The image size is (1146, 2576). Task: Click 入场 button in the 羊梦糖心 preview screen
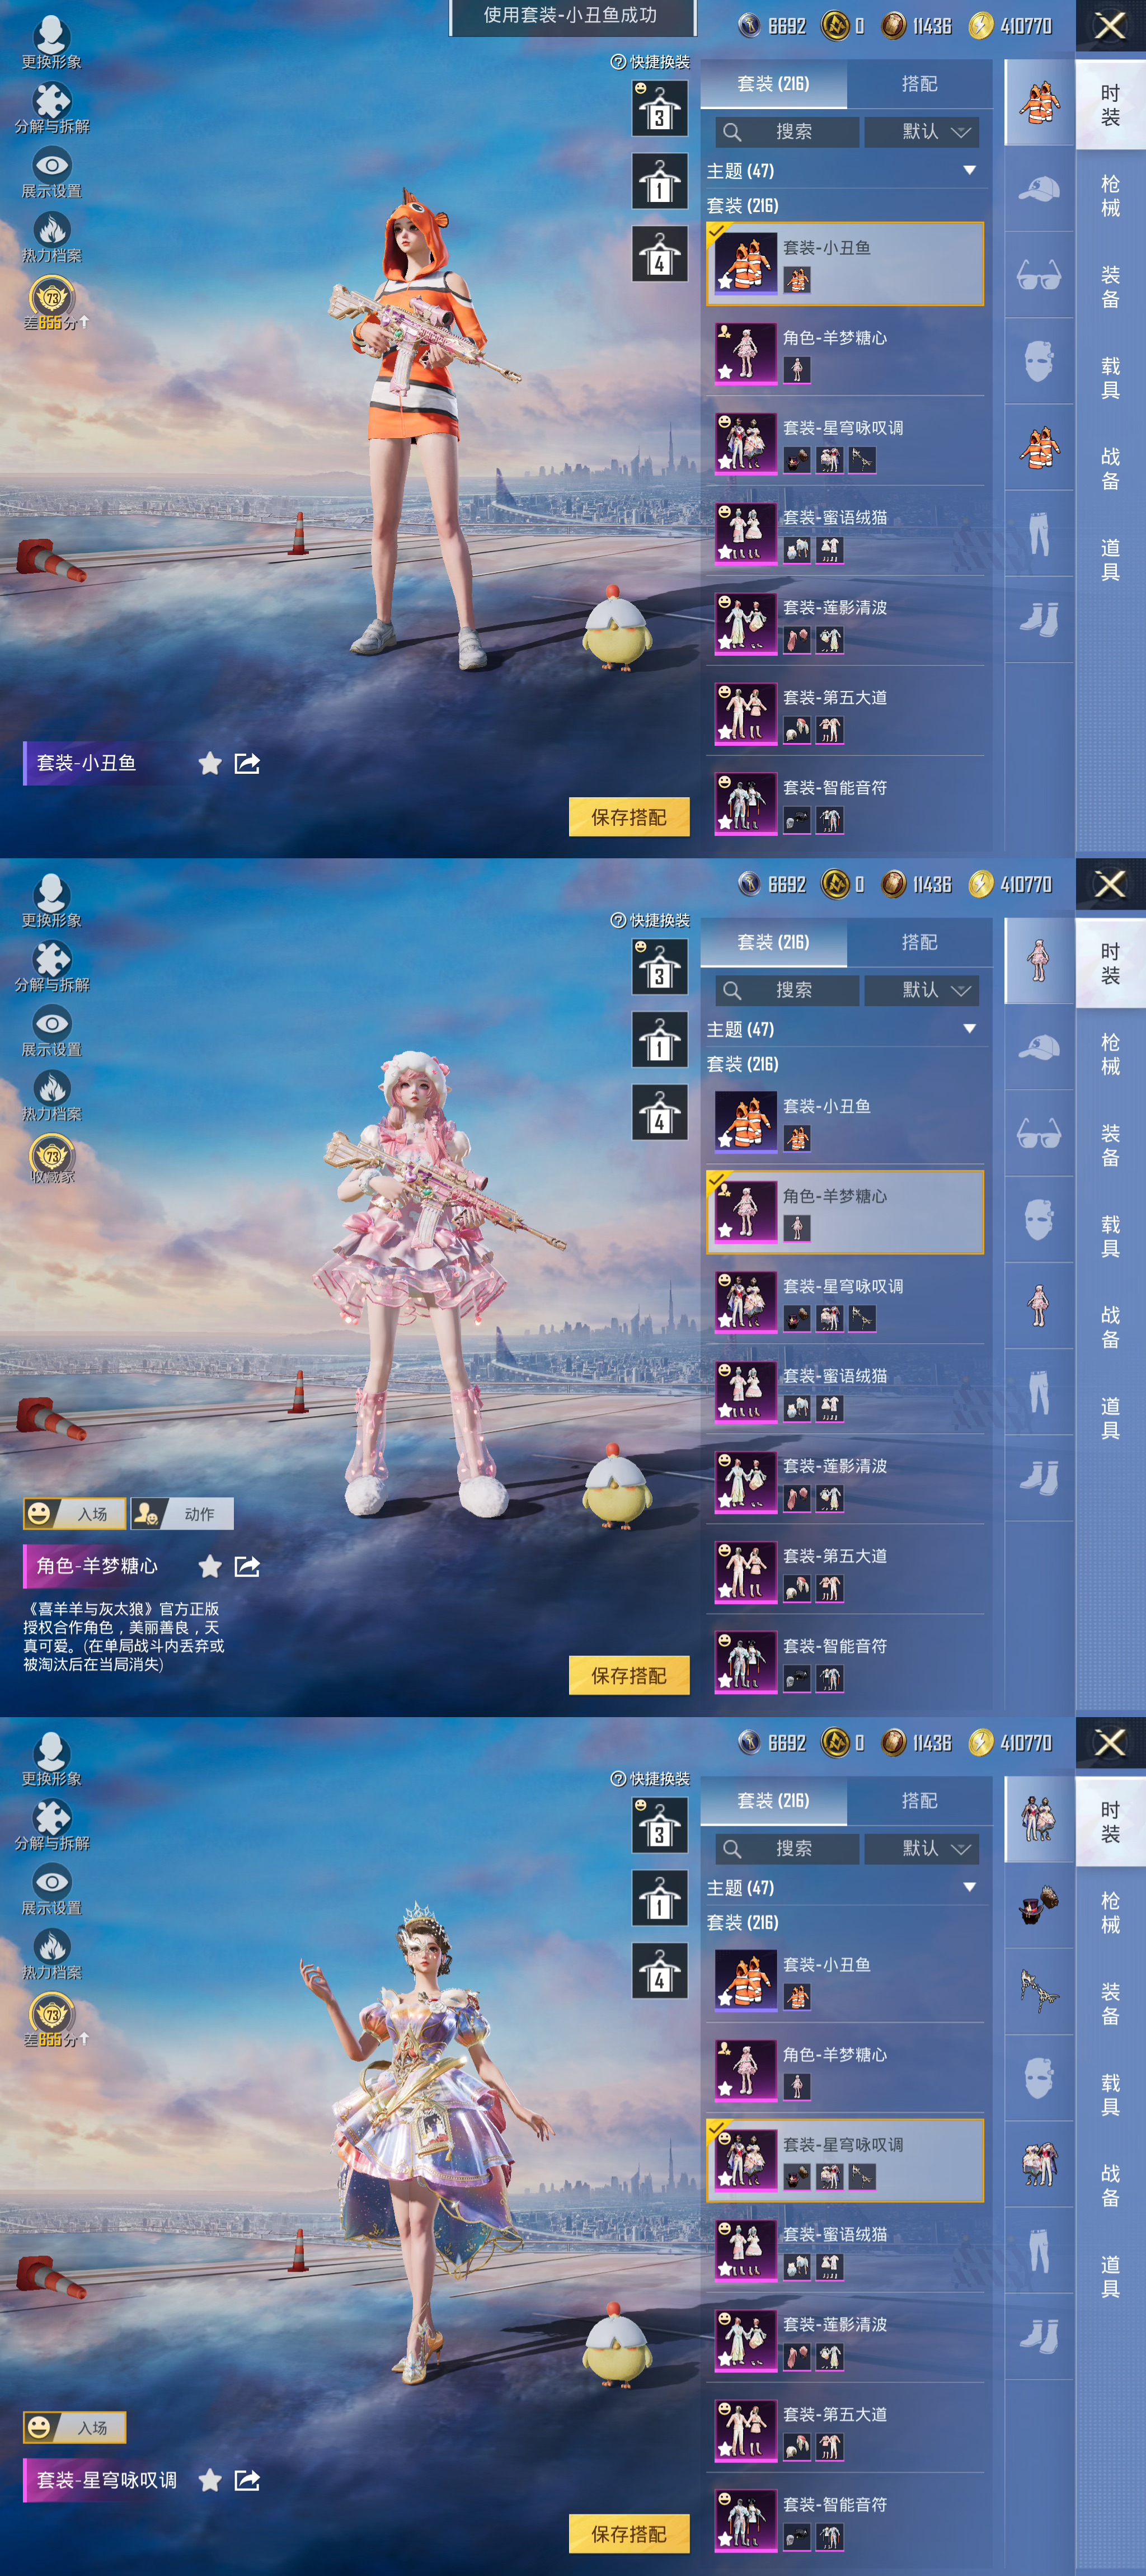click(75, 1514)
